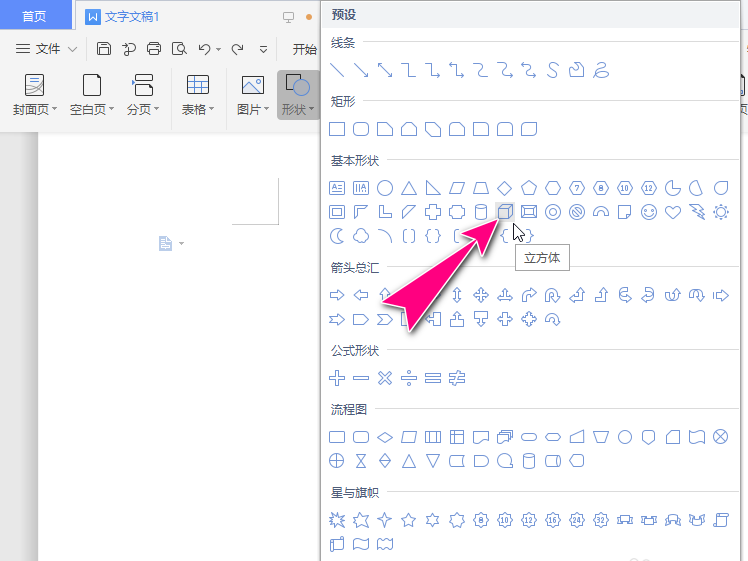Screen dimensions: 748x561
Task: Select the diamond basic shape
Action: (x=505, y=188)
